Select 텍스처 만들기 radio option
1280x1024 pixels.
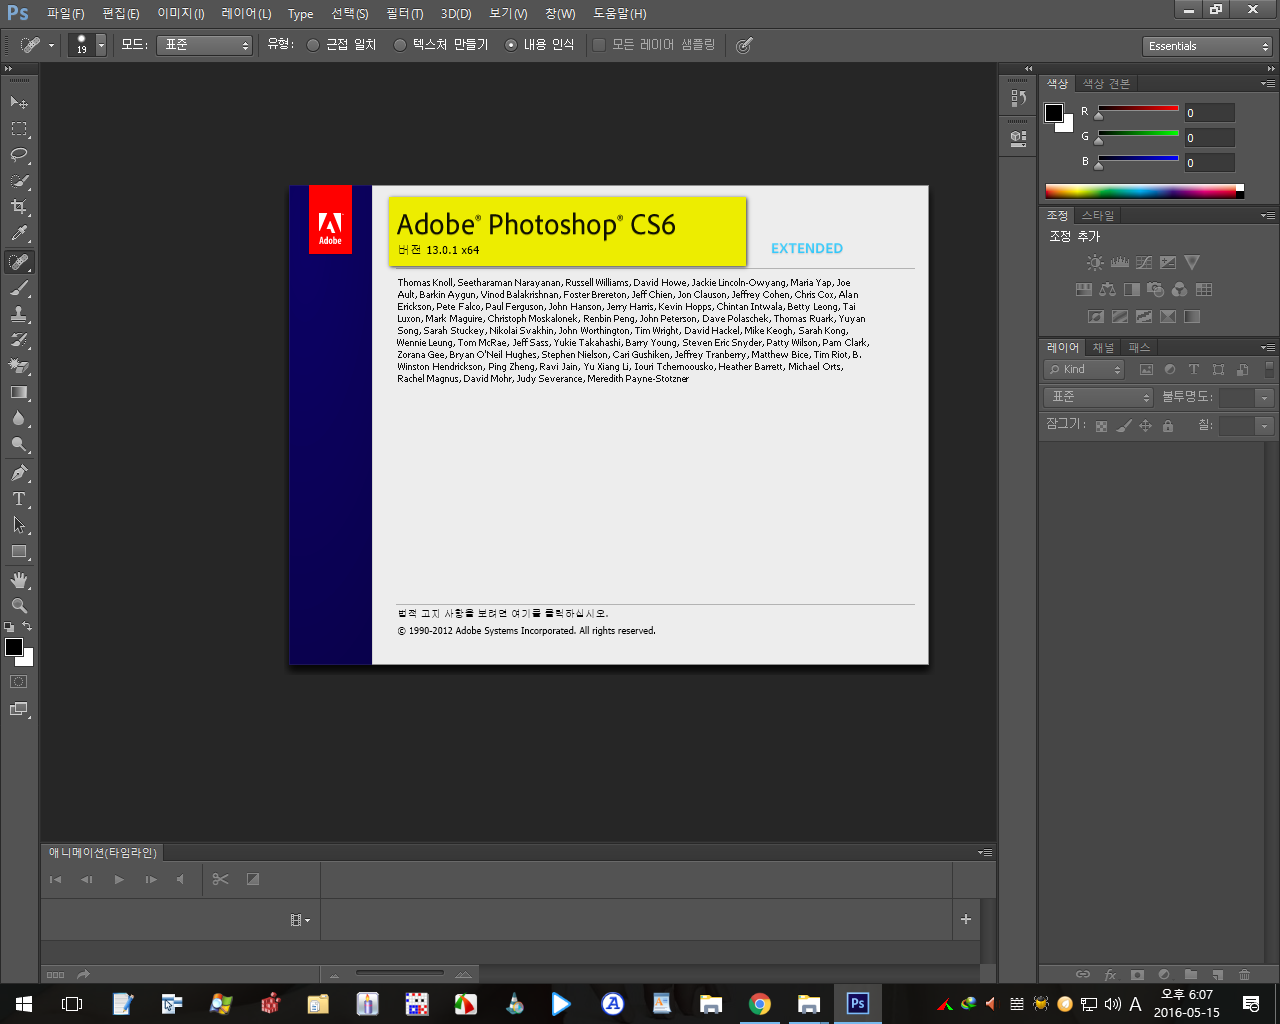[441, 45]
